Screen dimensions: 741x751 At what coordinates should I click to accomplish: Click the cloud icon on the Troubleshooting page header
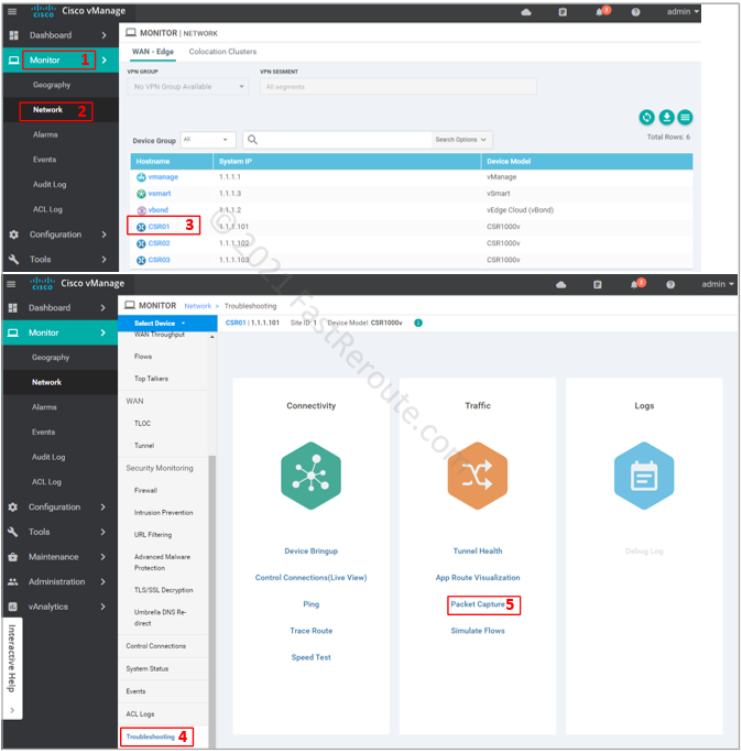coord(561,285)
